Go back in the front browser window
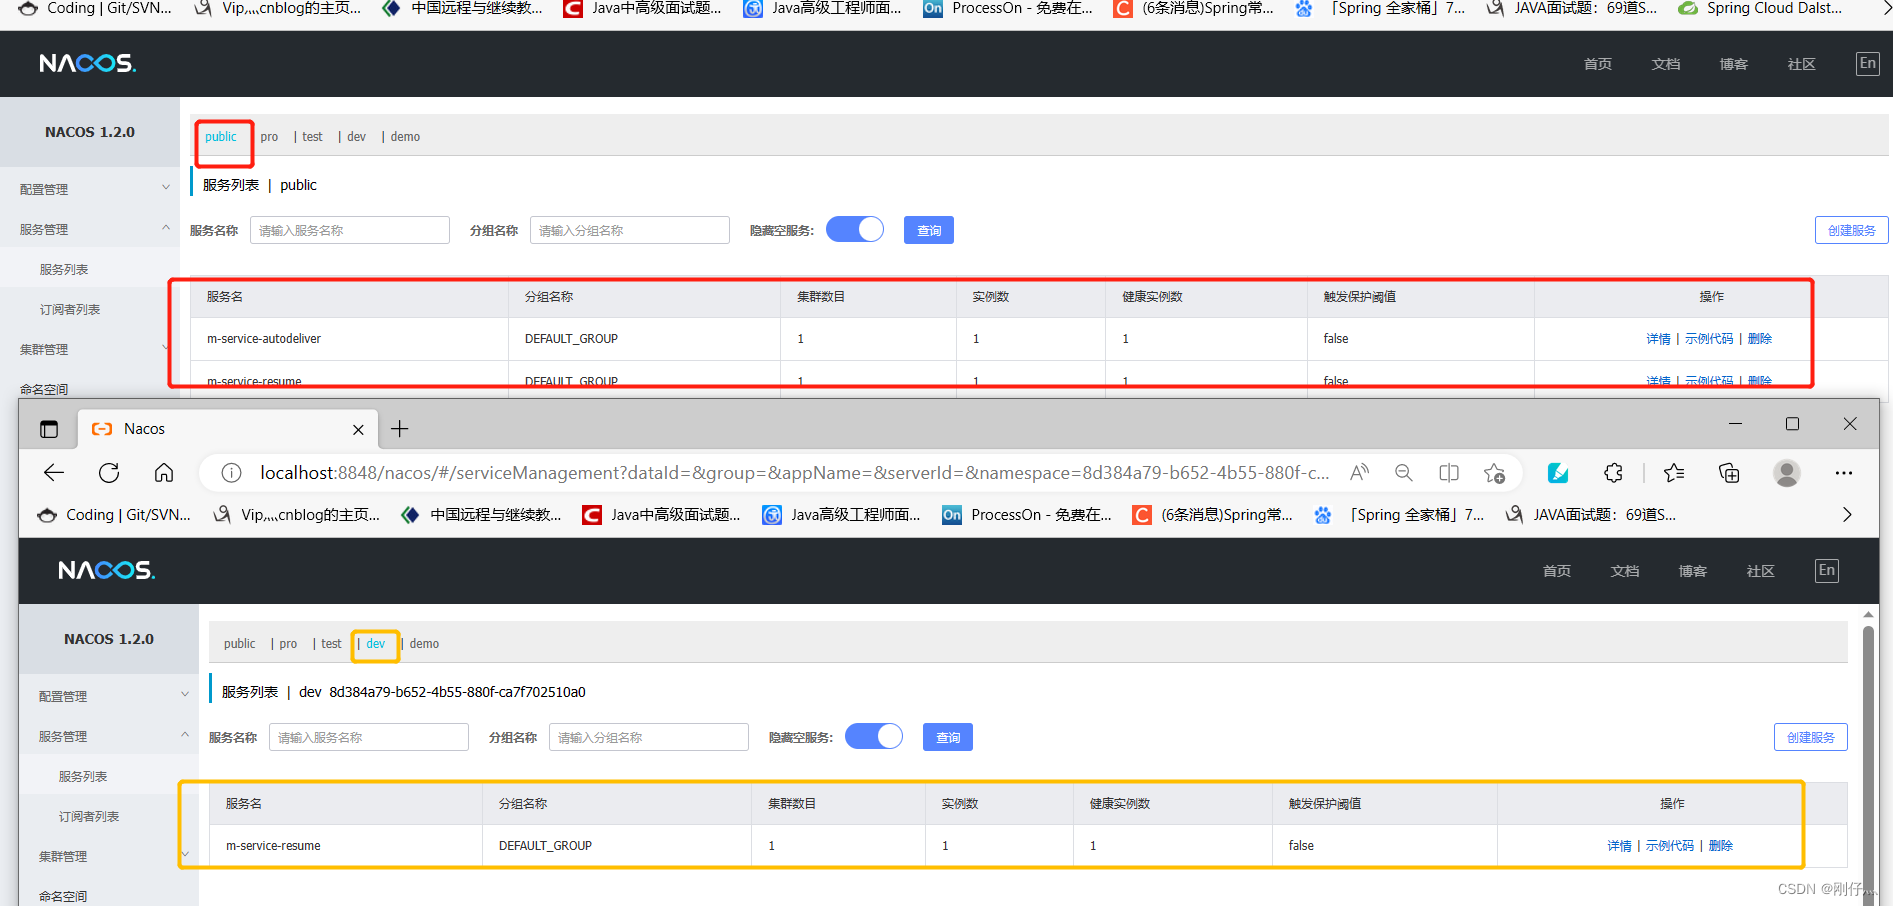Viewport: 1893px width, 906px height. (x=54, y=473)
